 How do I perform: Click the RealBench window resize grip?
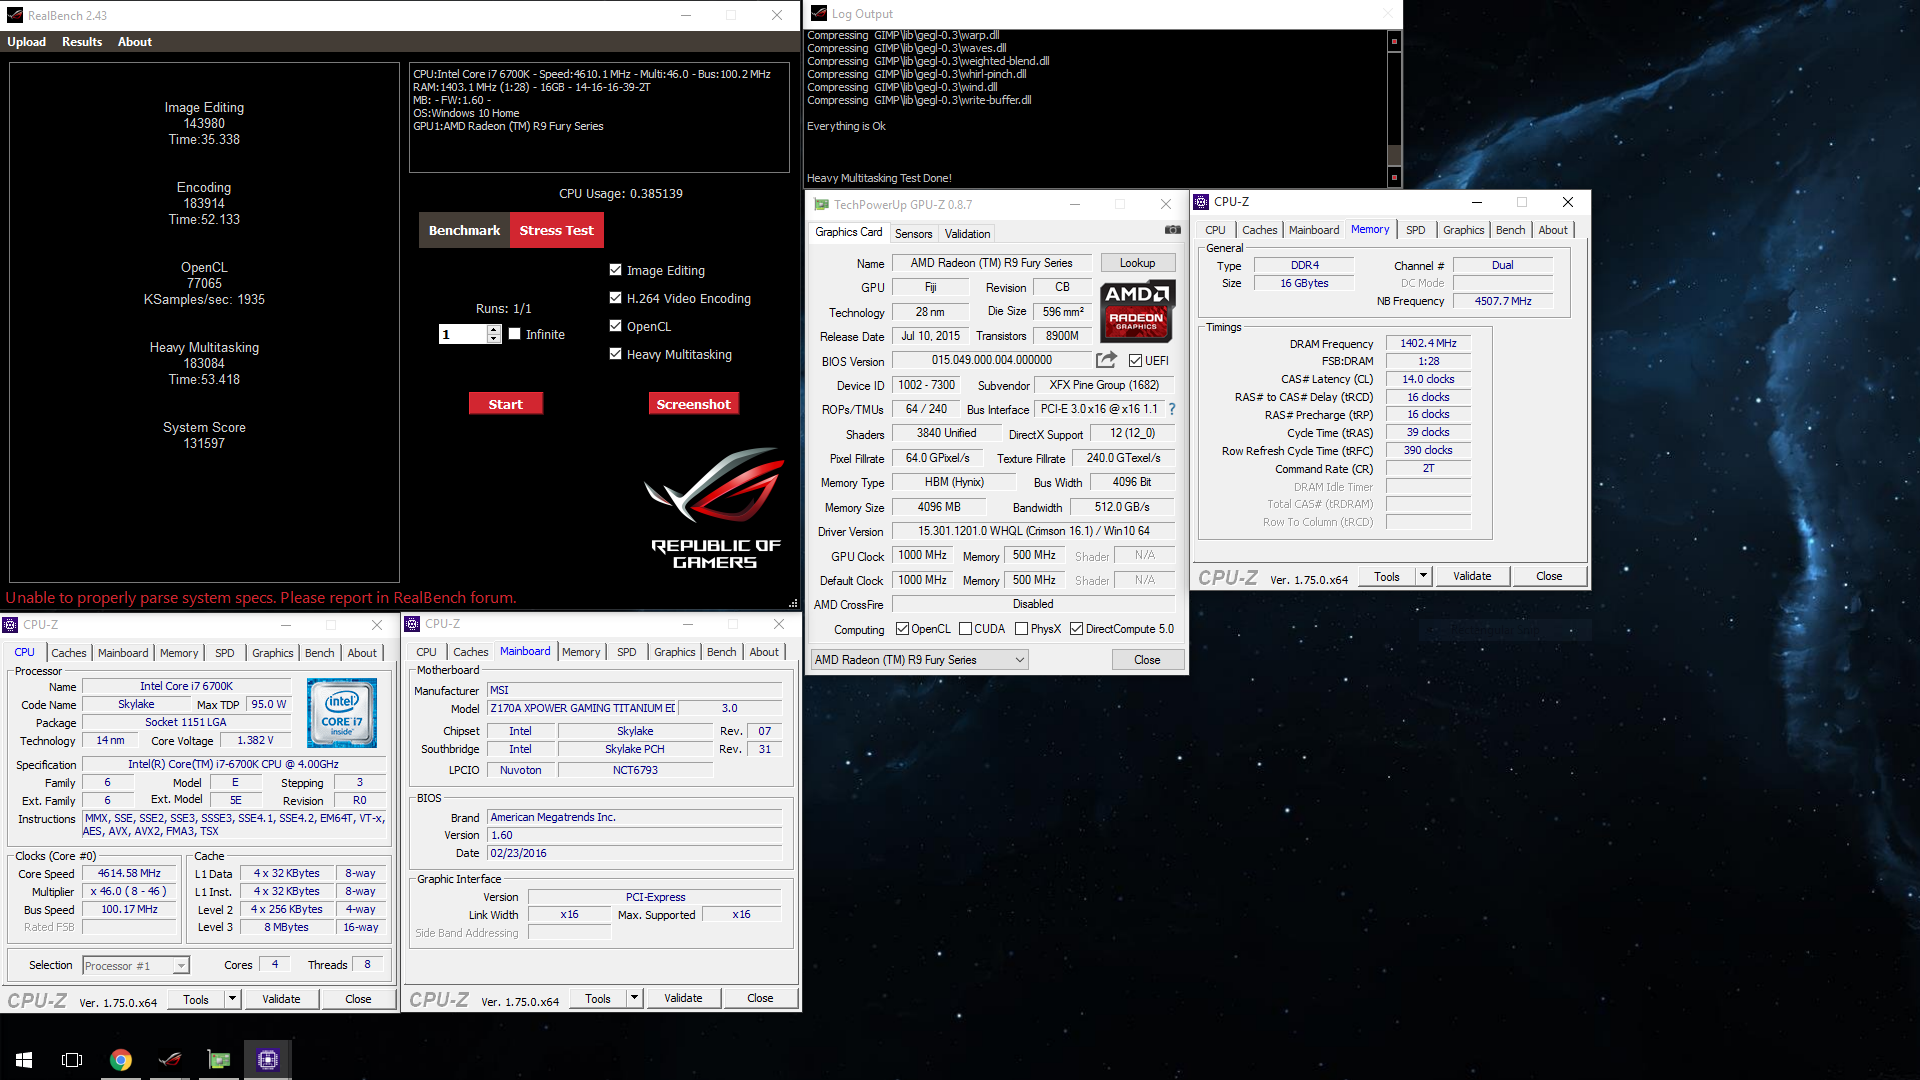[x=793, y=603]
